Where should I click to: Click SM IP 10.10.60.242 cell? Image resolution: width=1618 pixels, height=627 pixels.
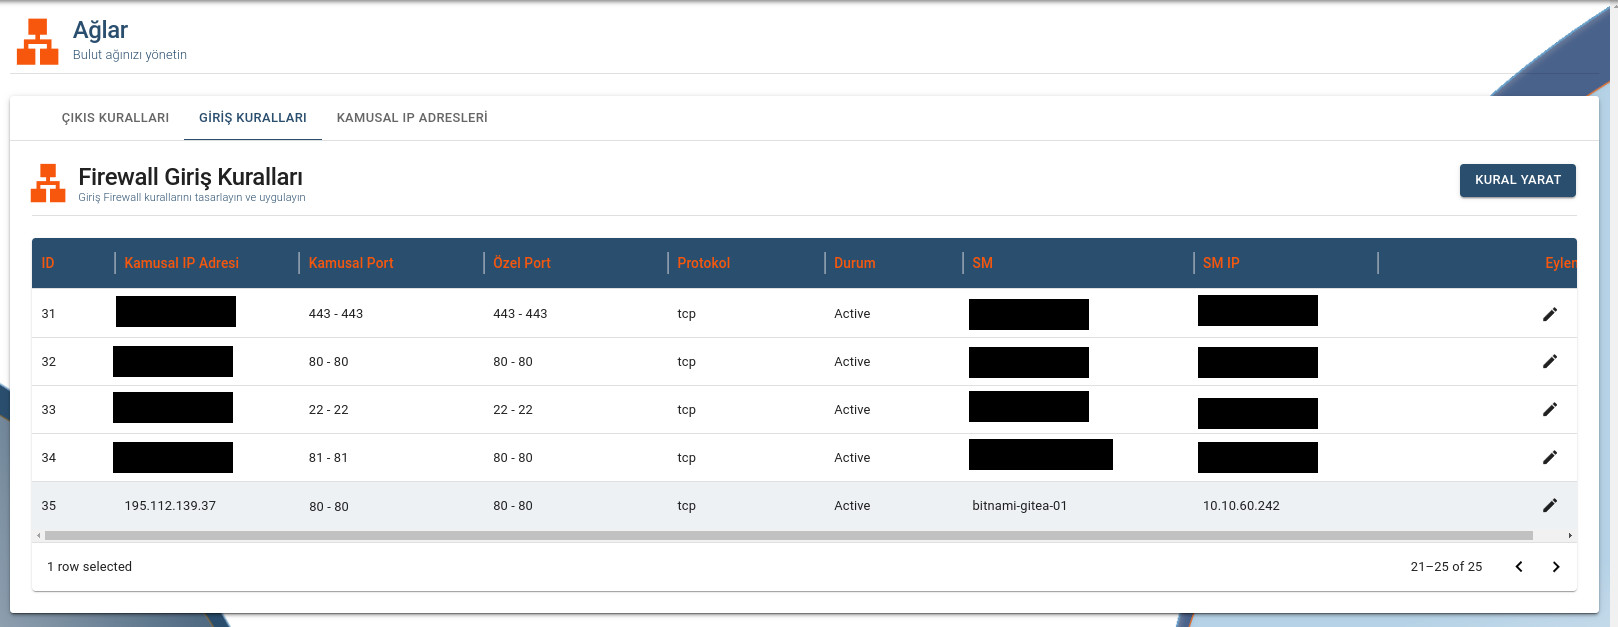pos(1241,506)
